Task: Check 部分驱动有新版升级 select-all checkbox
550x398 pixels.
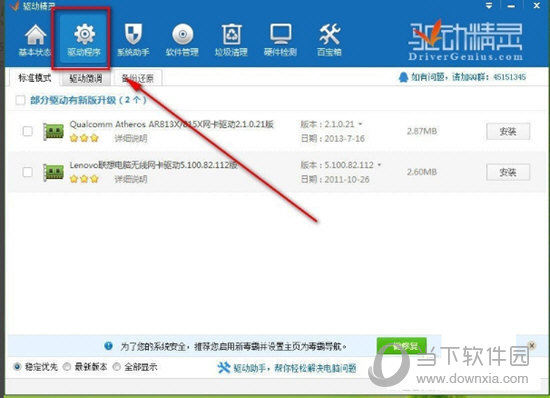Action: point(20,100)
